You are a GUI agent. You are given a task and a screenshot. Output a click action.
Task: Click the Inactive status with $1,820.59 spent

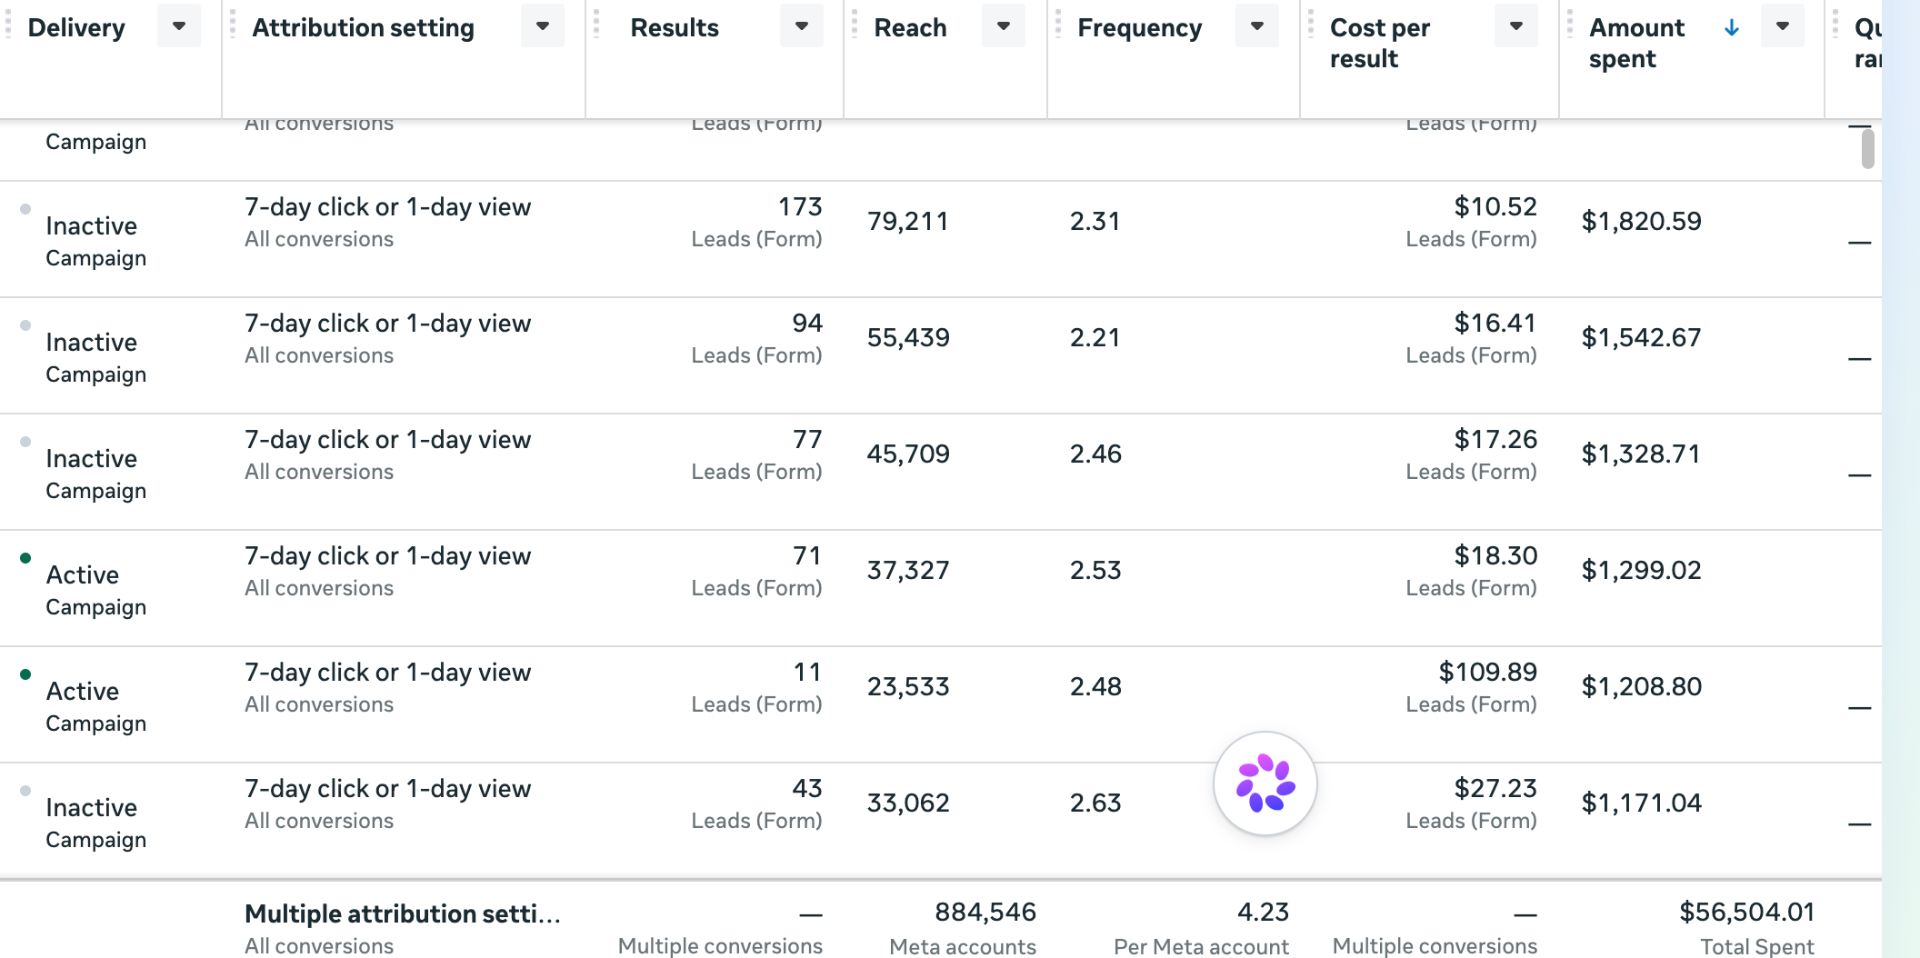pyautogui.click(x=91, y=226)
